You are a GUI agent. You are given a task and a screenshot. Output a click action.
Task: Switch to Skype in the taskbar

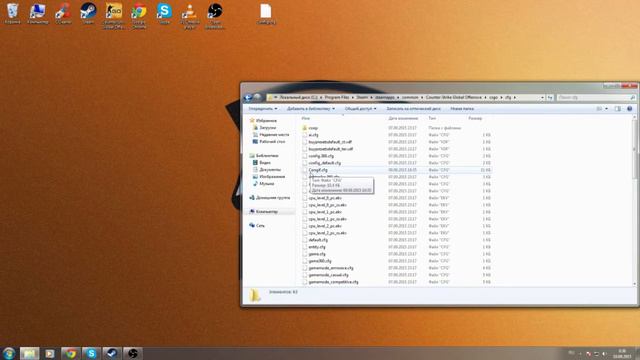click(91, 353)
